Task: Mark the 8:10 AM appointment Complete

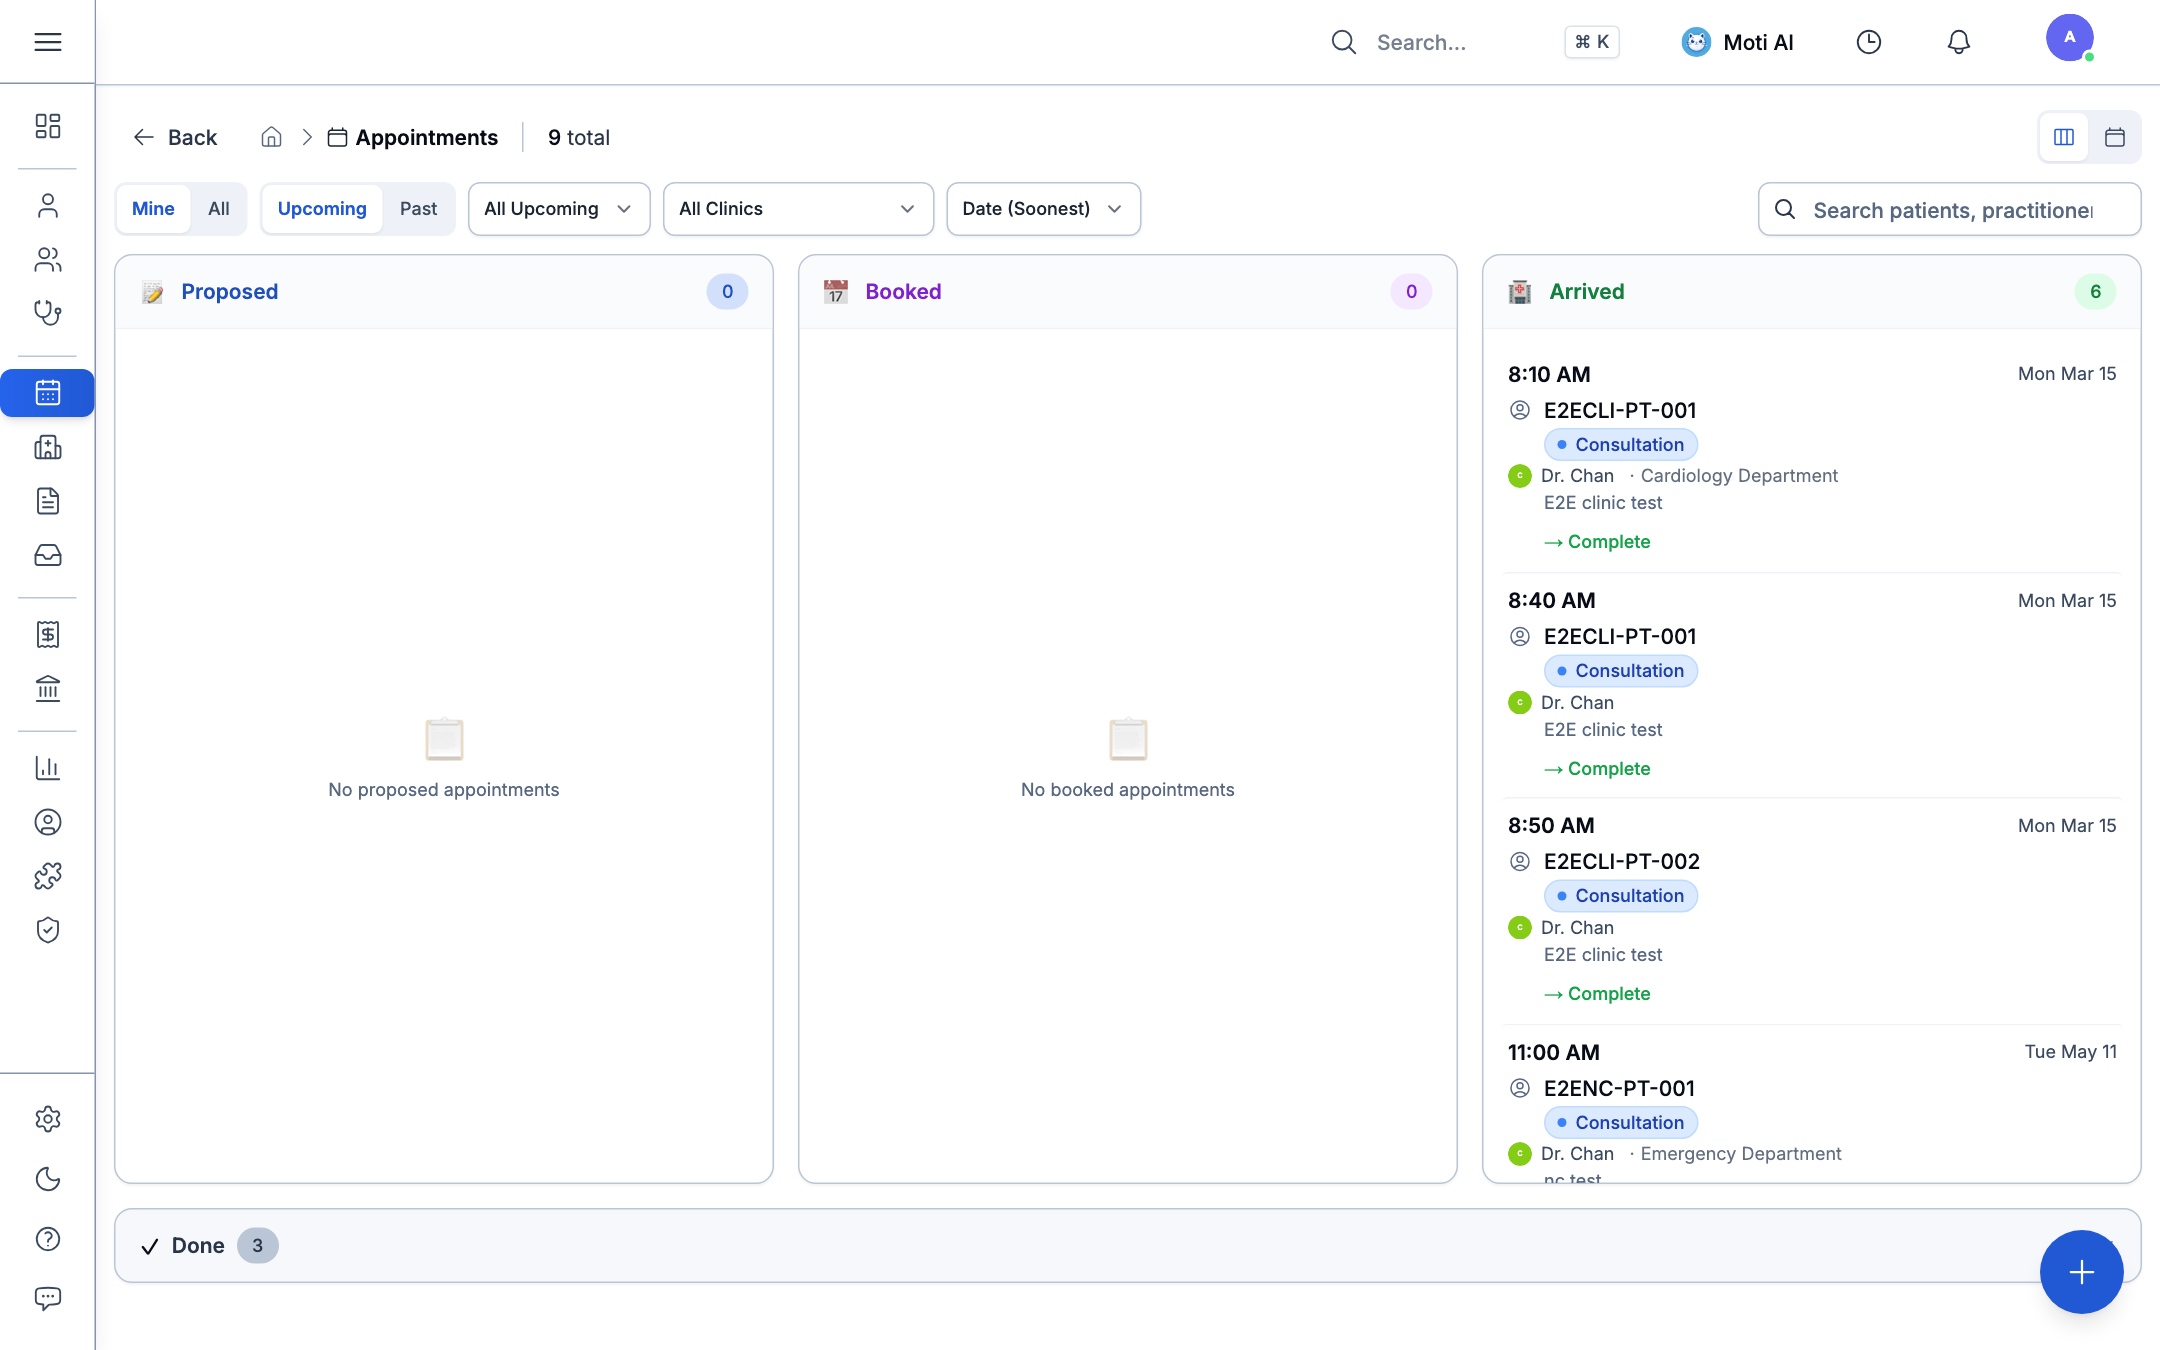Action: [1597, 541]
